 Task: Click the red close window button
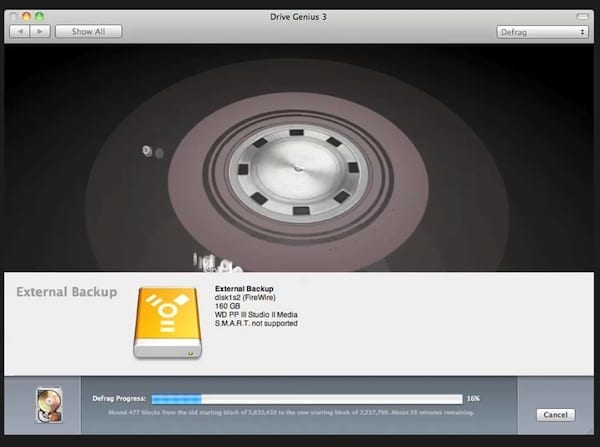coord(14,15)
